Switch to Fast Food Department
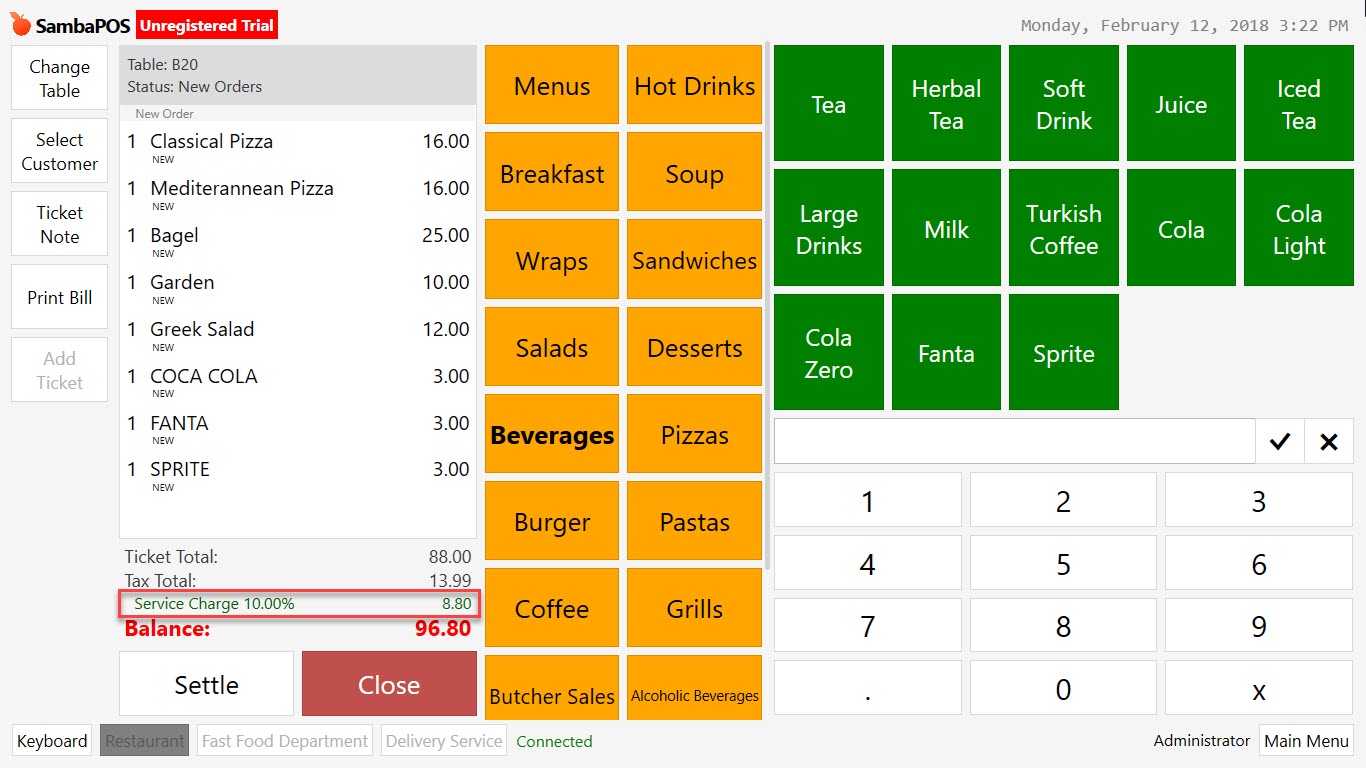The height and width of the screenshot is (768, 1366). click(x=285, y=741)
